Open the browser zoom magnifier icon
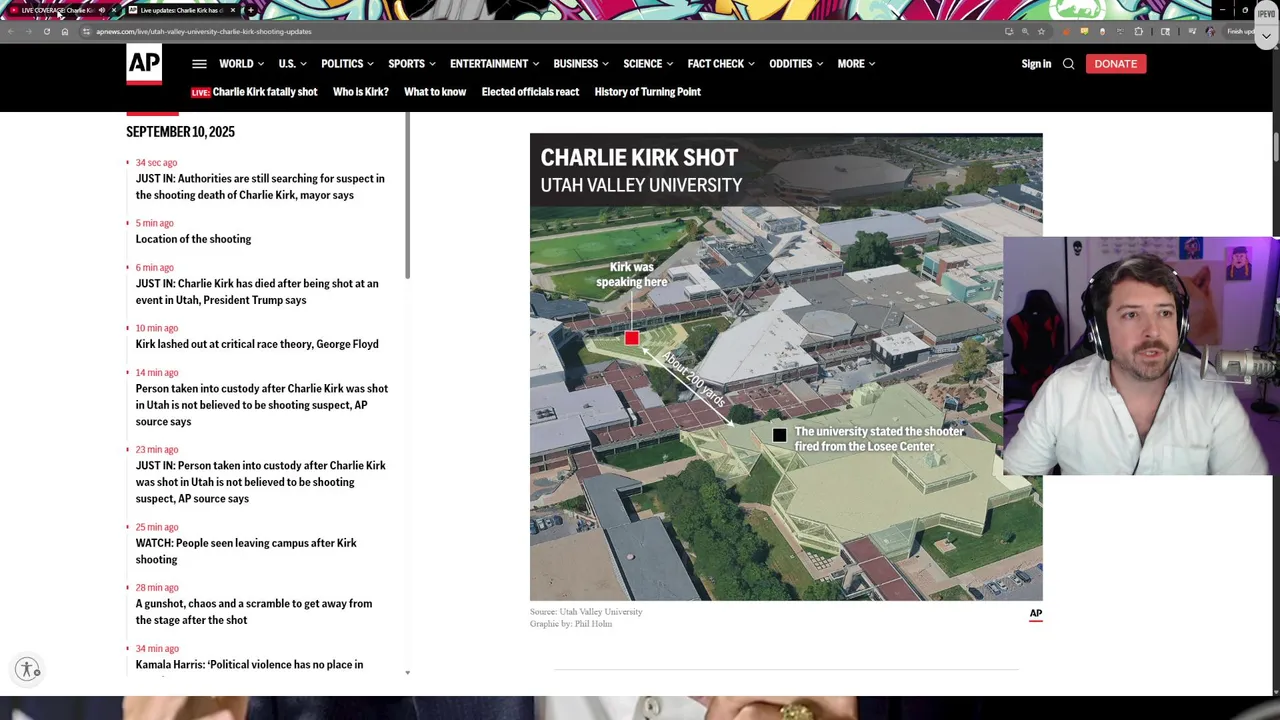The height and width of the screenshot is (720, 1280). 1025,31
